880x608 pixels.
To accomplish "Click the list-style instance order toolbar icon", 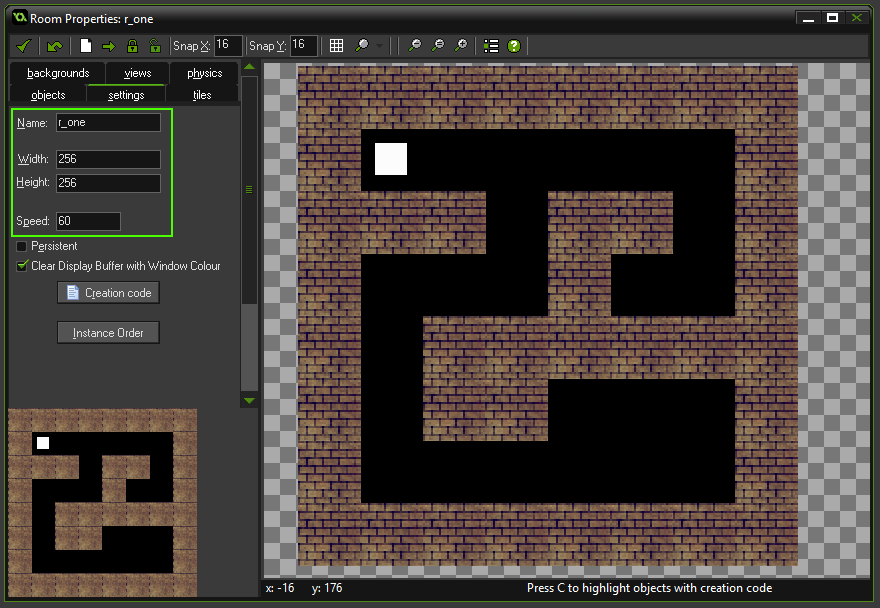I will tap(491, 46).
